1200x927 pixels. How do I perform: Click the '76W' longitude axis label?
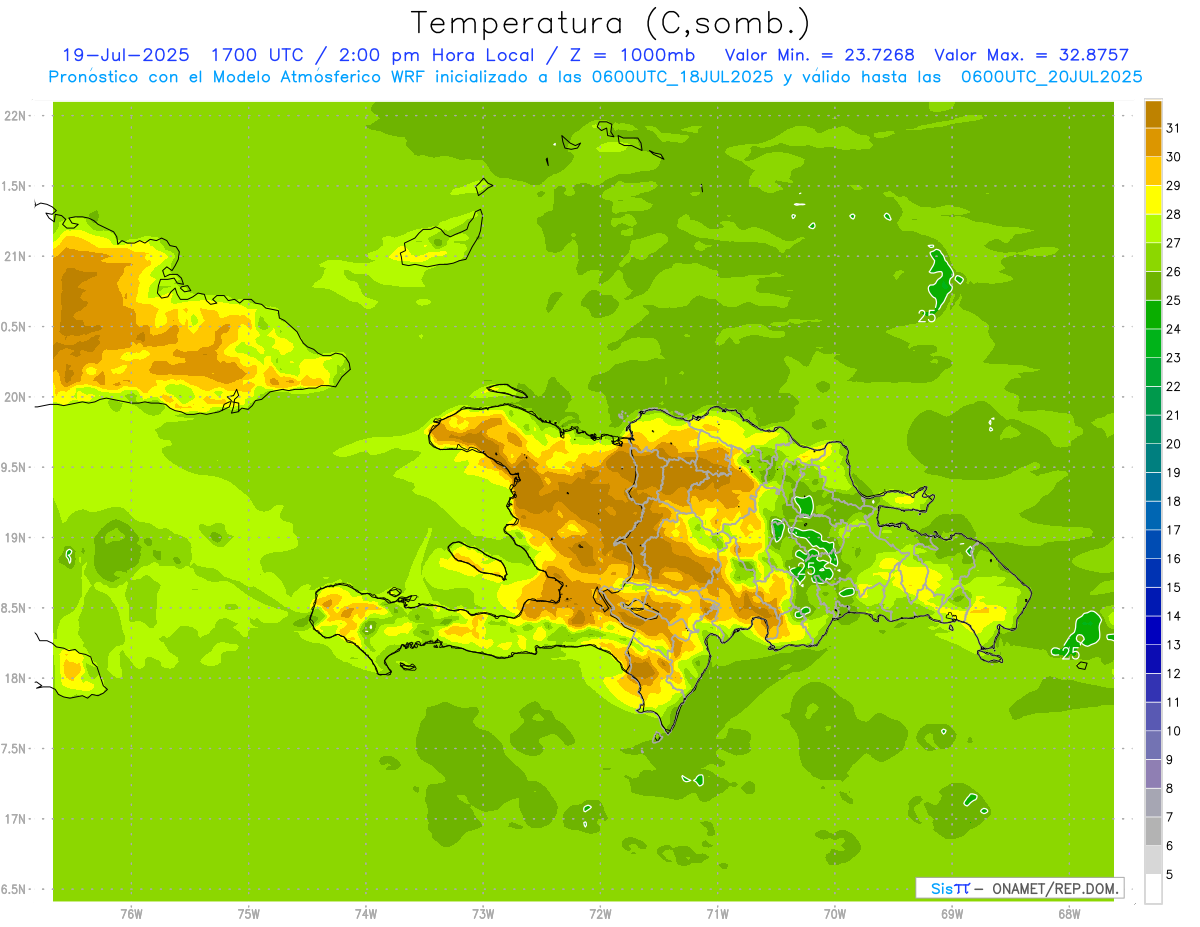click(131, 914)
